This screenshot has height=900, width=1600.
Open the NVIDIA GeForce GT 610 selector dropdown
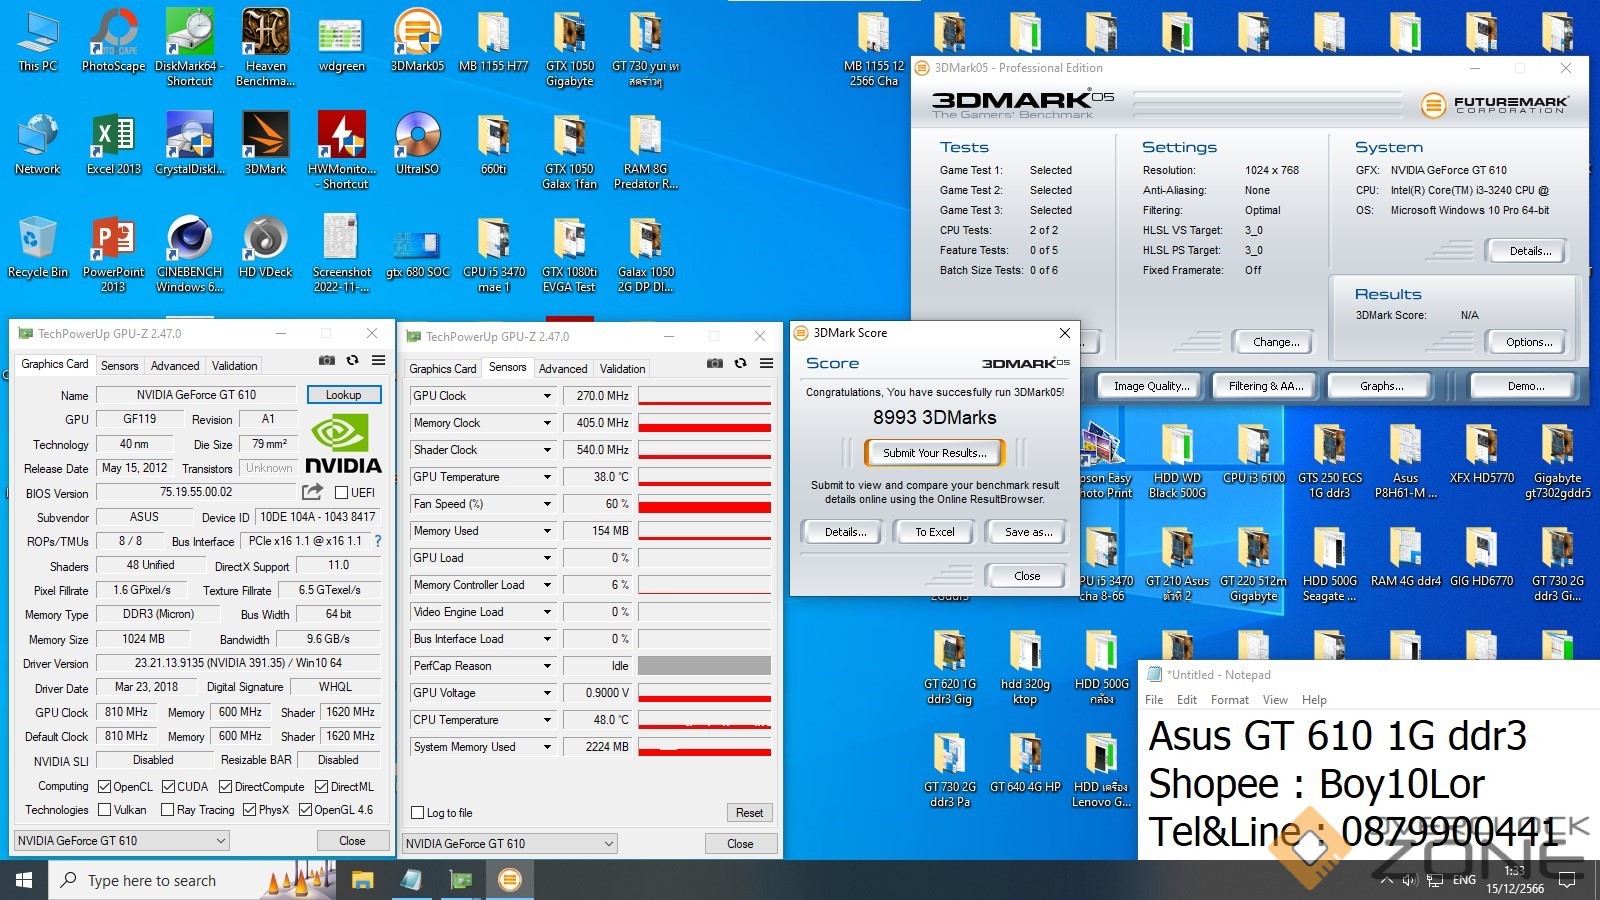[122, 841]
